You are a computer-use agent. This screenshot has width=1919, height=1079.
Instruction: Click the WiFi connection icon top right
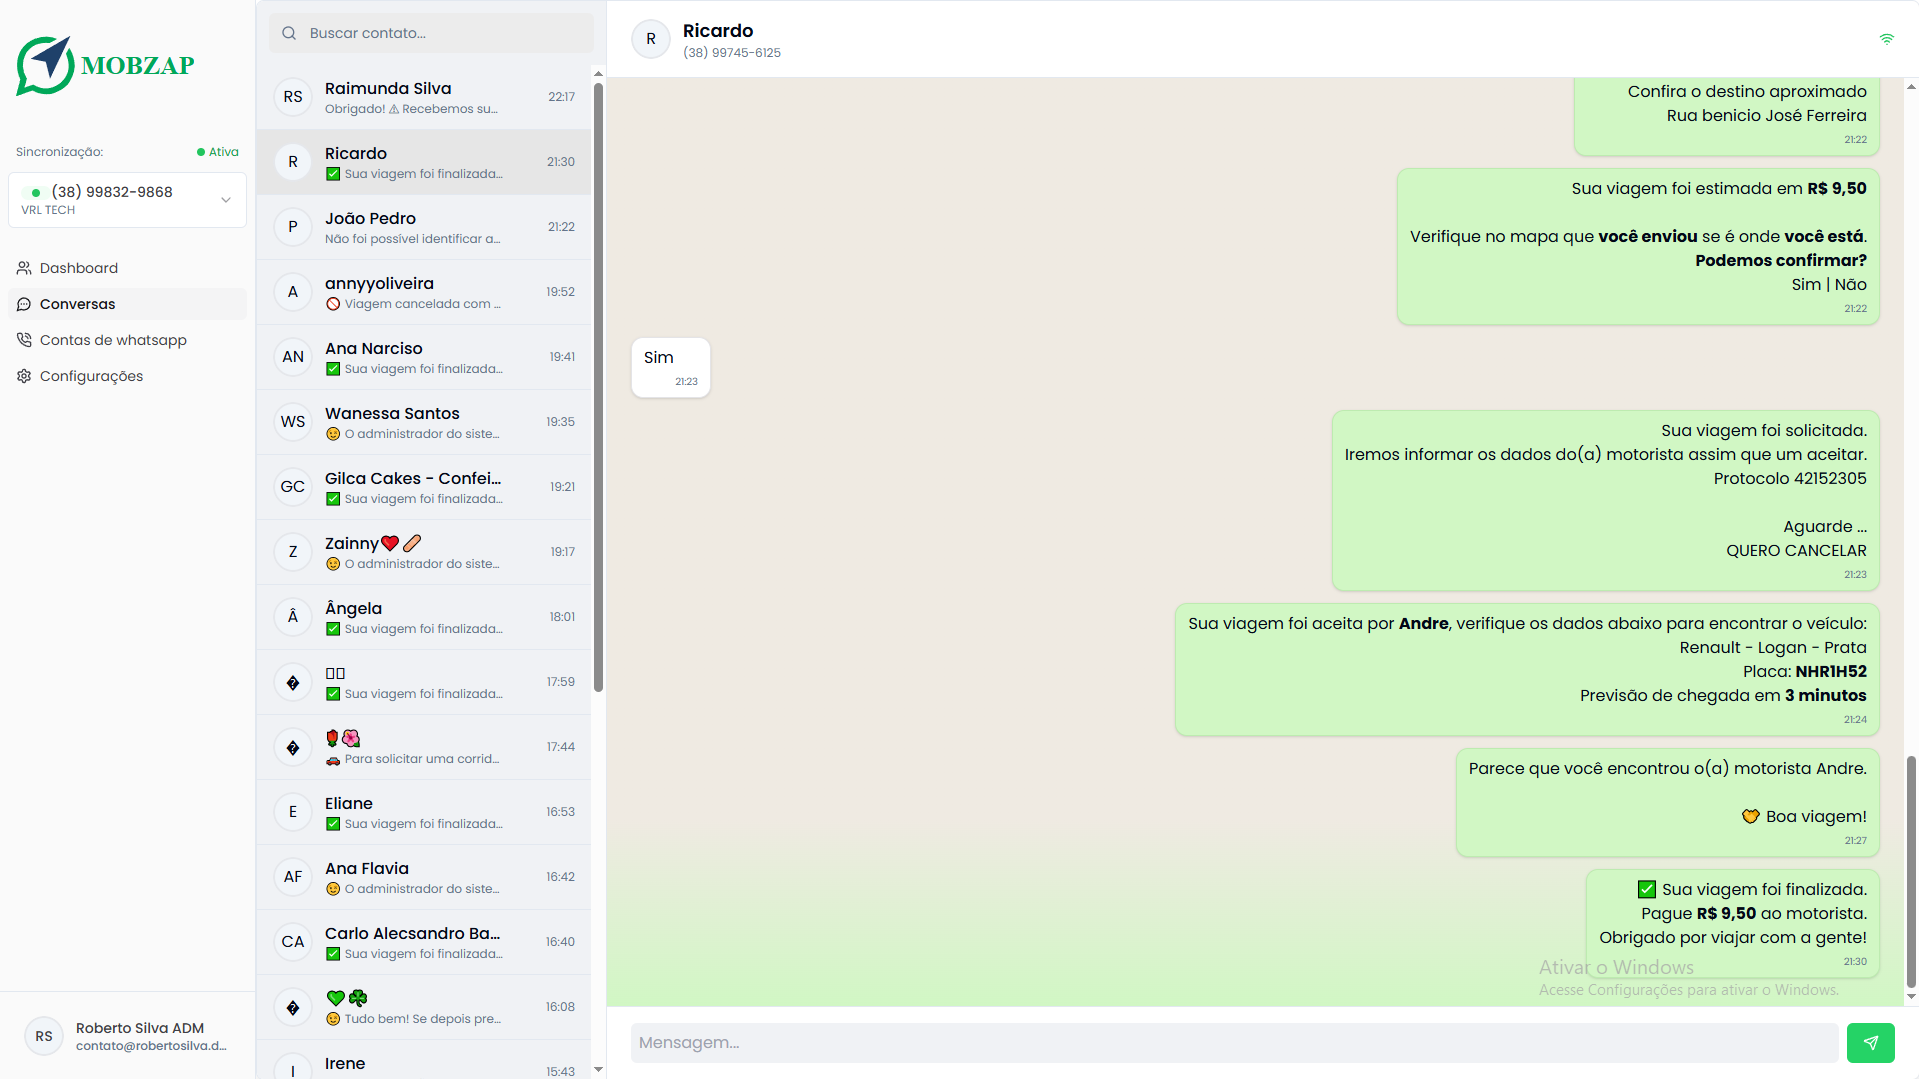pos(1887,39)
